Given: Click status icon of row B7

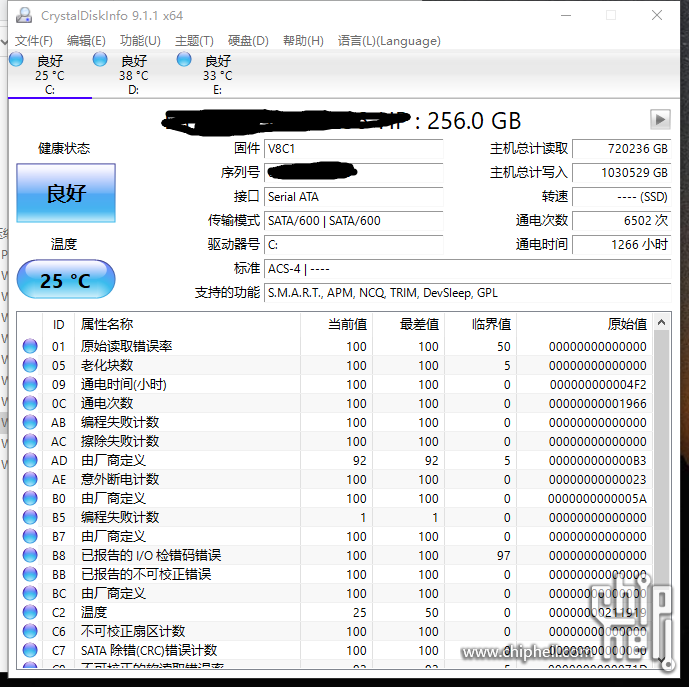Looking at the screenshot, I should pos(30,536).
